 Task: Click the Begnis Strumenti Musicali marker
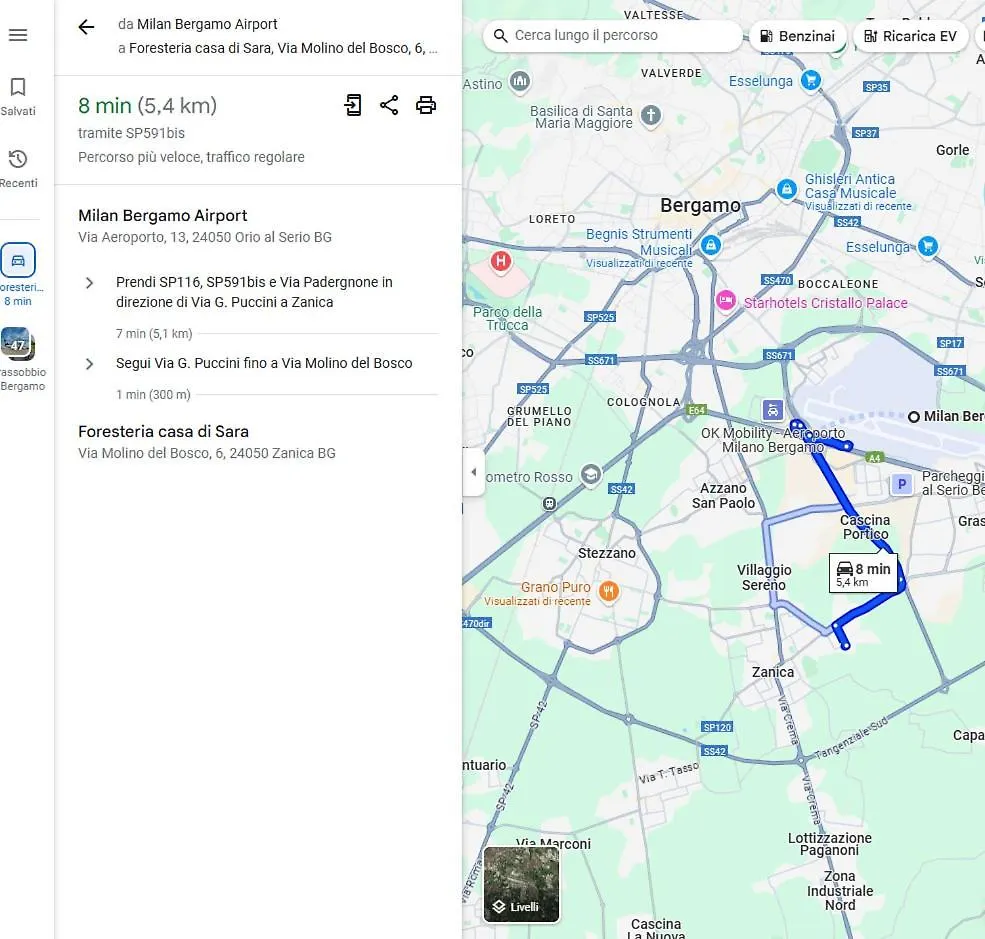pos(710,245)
